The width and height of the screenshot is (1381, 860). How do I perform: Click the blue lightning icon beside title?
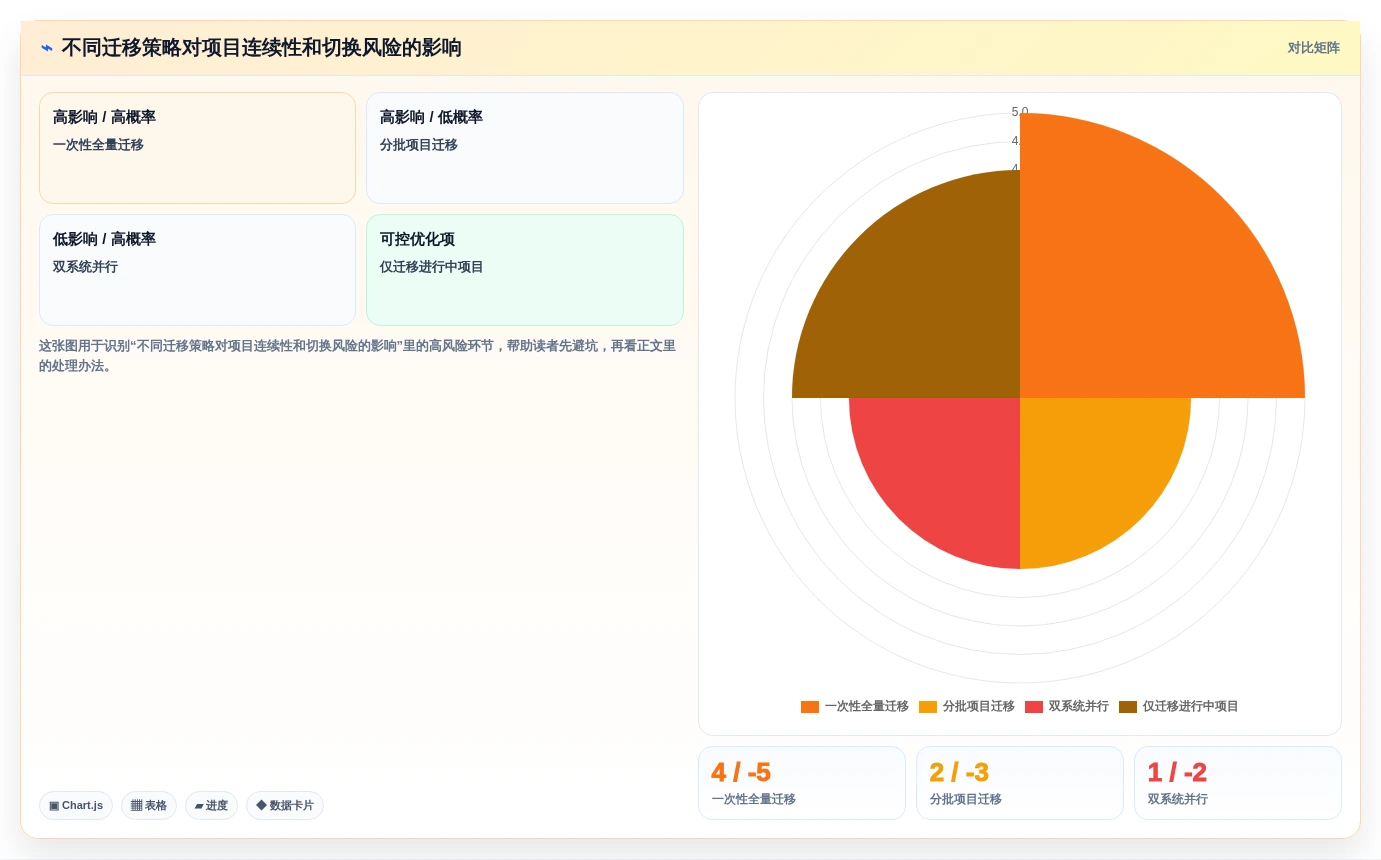click(47, 48)
